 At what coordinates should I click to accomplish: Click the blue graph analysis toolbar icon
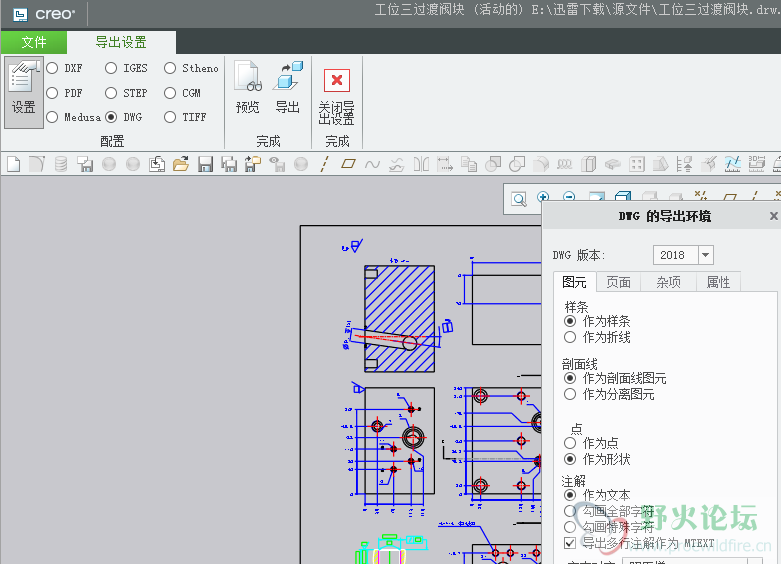point(732,164)
